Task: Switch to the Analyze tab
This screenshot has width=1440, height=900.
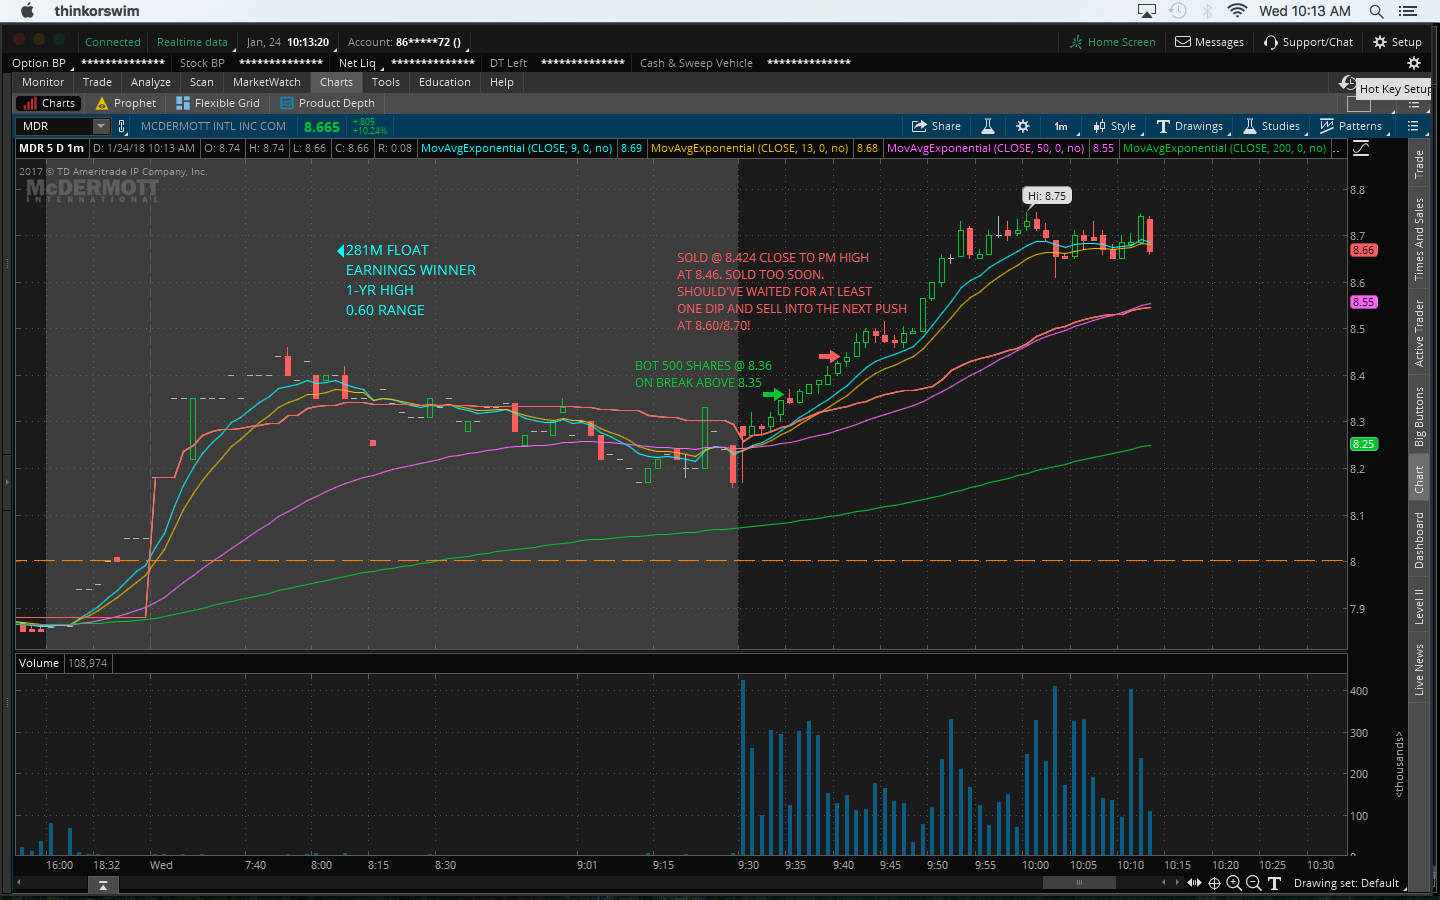Action: [151, 82]
